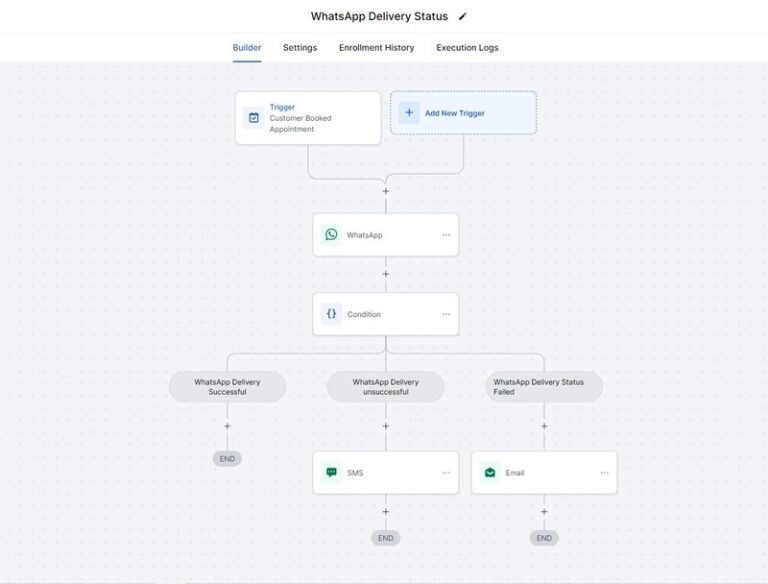Open the Enrollment History tab

pyautogui.click(x=376, y=48)
